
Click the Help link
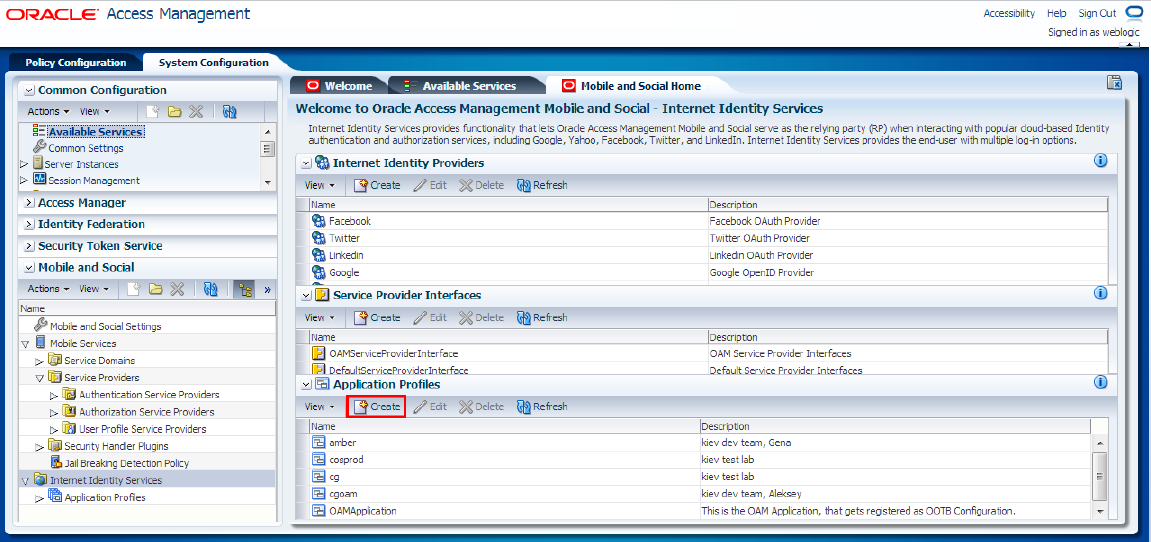(x=1056, y=13)
